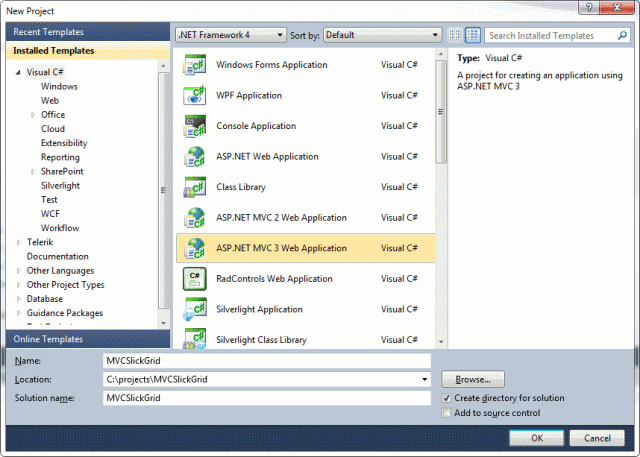Viewport: 640px width, 457px height.
Task: Click the template list scrollbar thumb
Action: click(441, 112)
